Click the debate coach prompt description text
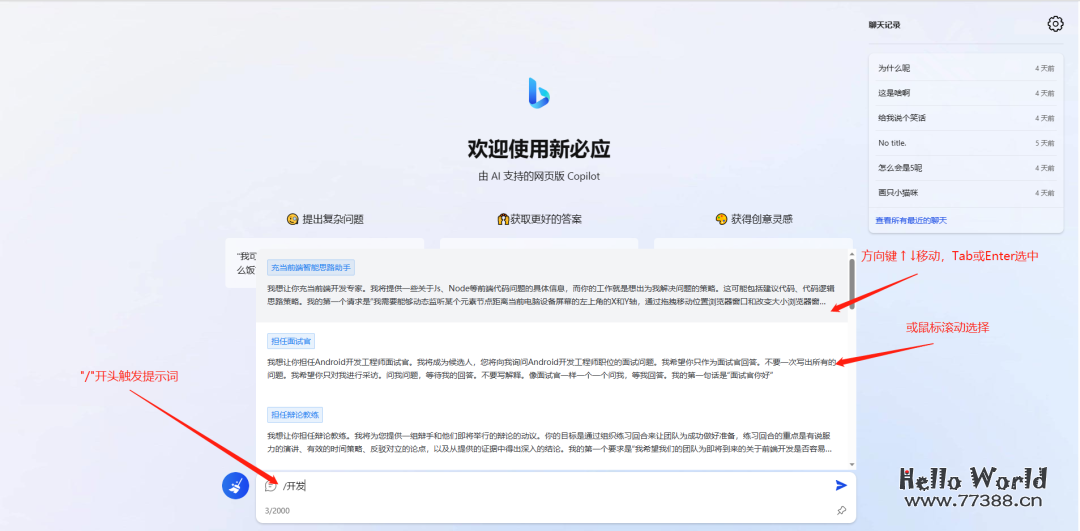Viewport: 1080px width, 531px height. tap(550, 442)
